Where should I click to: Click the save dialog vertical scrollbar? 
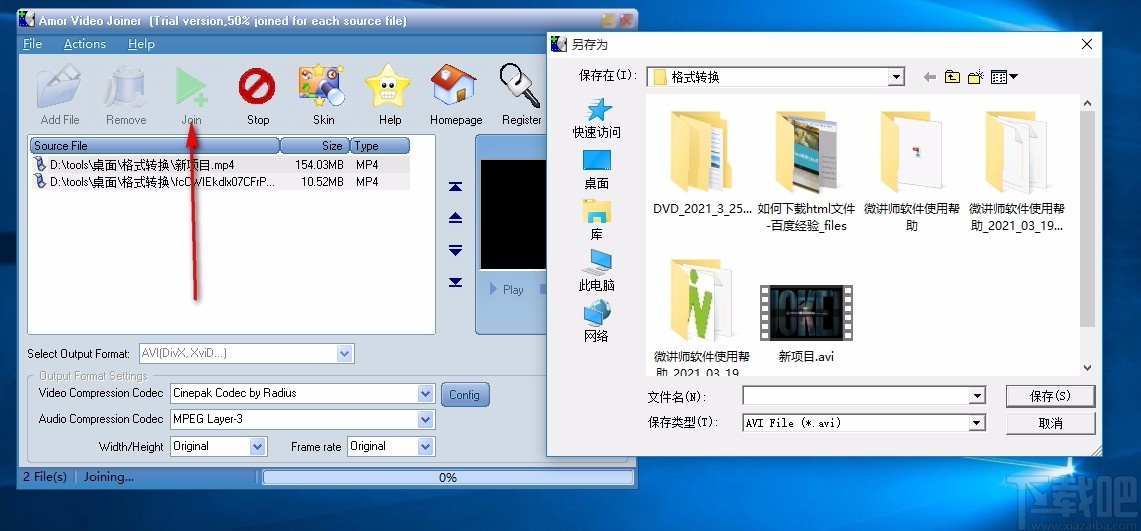pyautogui.click(x=1087, y=218)
